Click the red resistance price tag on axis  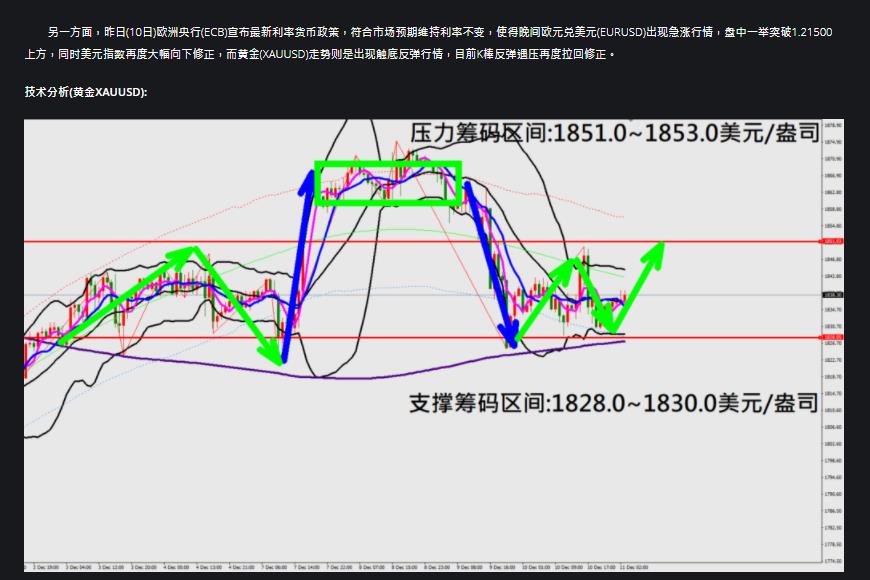pos(832,241)
